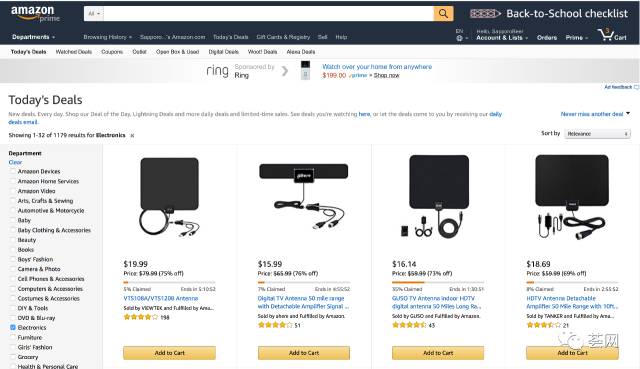Uncheck the Electronics department checkbox

coord(13,327)
